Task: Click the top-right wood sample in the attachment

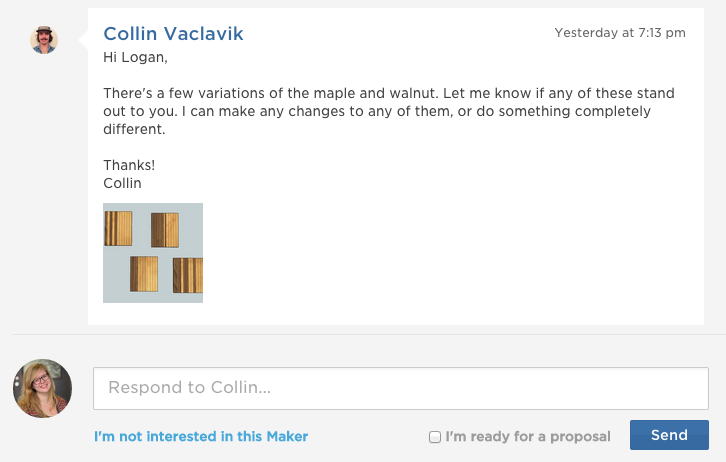Action: [x=165, y=230]
